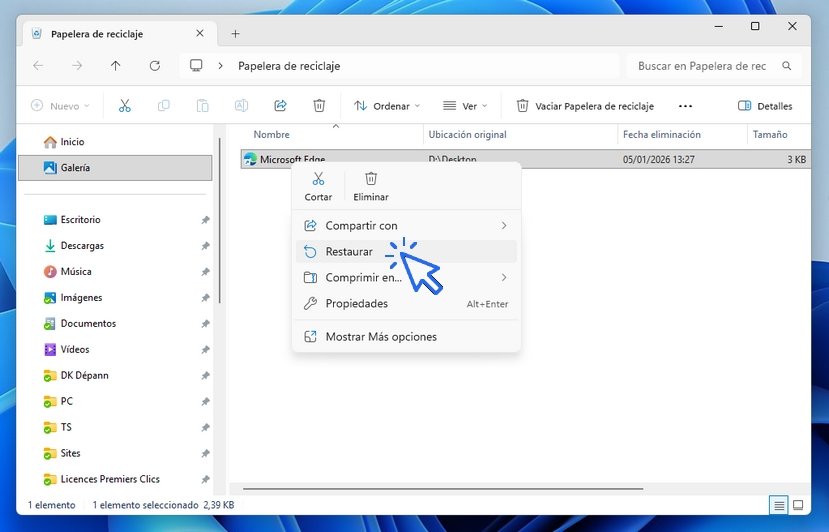Click the share icon in the toolbar
The width and height of the screenshot is (829, 532).
click(x=281, y=106)
